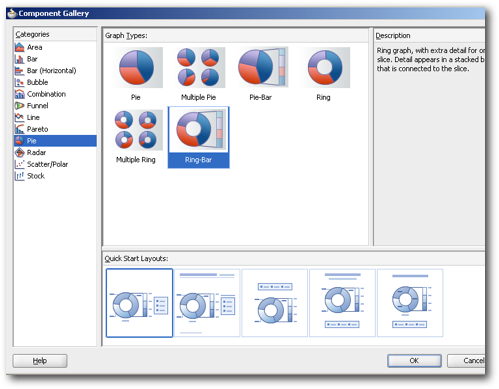Select the Bar category icon
The image size is (499, 389).
[x=20, y=59]
